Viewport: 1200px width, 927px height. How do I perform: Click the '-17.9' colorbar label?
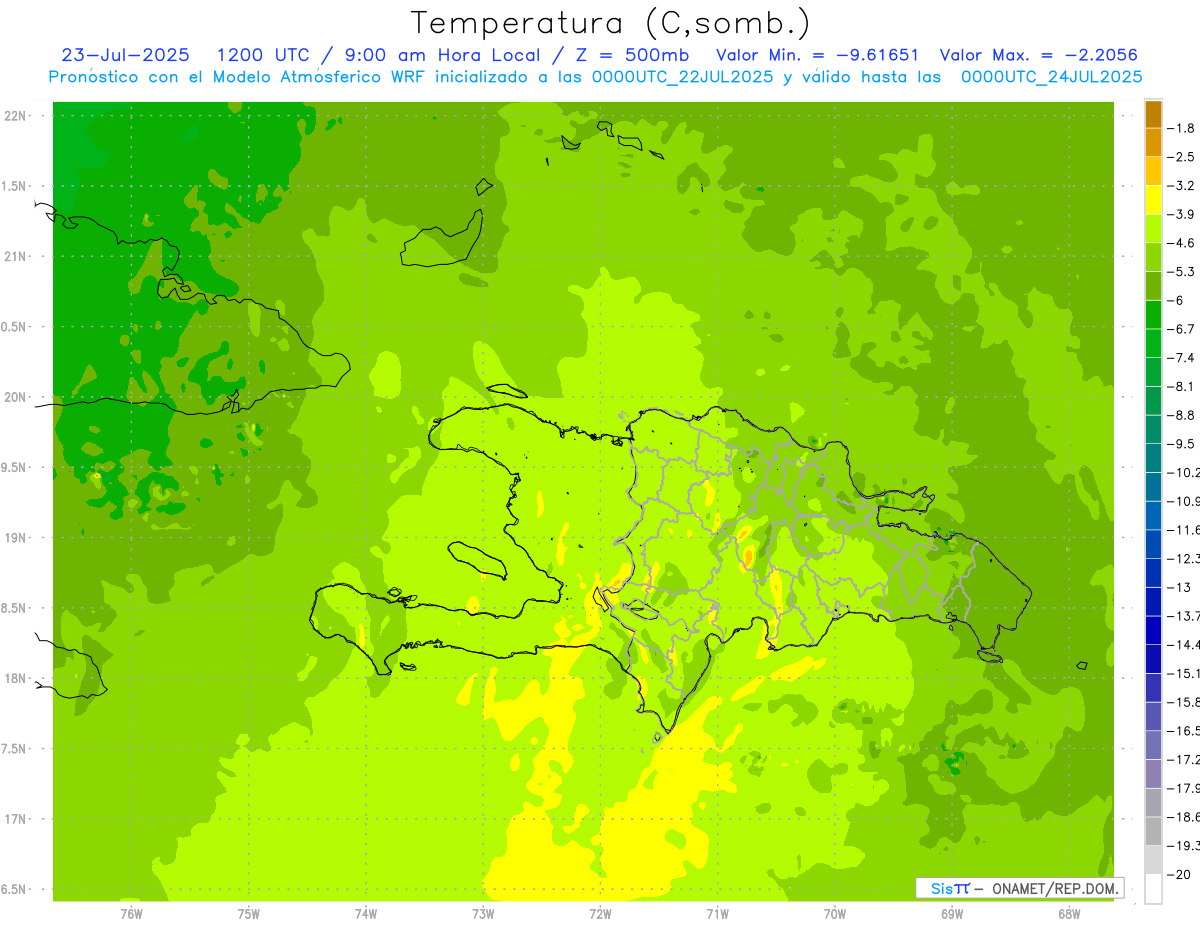(1183, 789)
